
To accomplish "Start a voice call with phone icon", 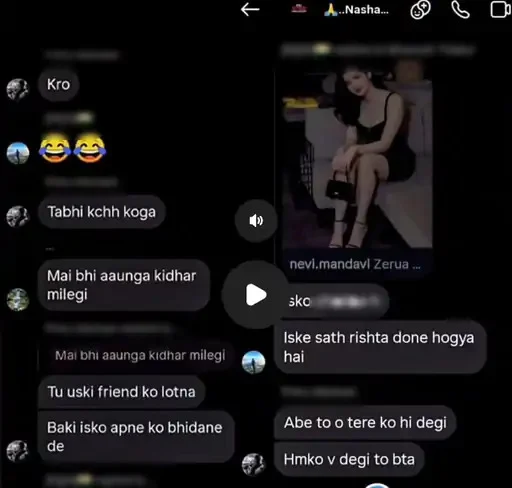I will point(460,9).
